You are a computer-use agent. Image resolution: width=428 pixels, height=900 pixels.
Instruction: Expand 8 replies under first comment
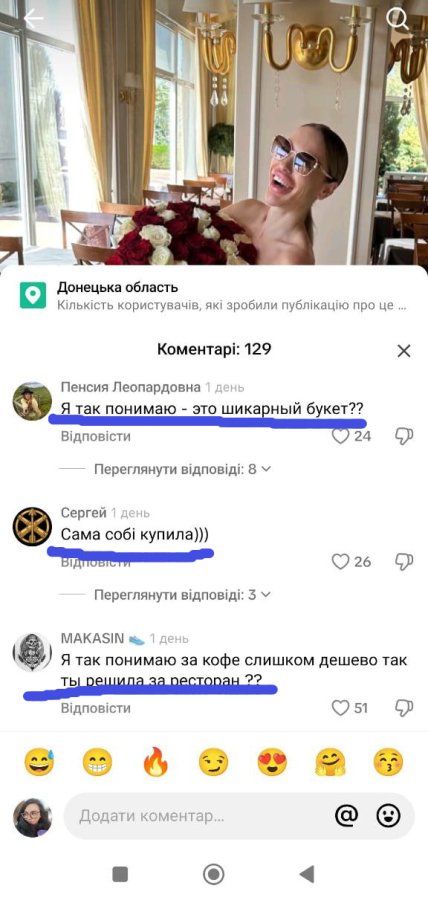coord(182,469)
